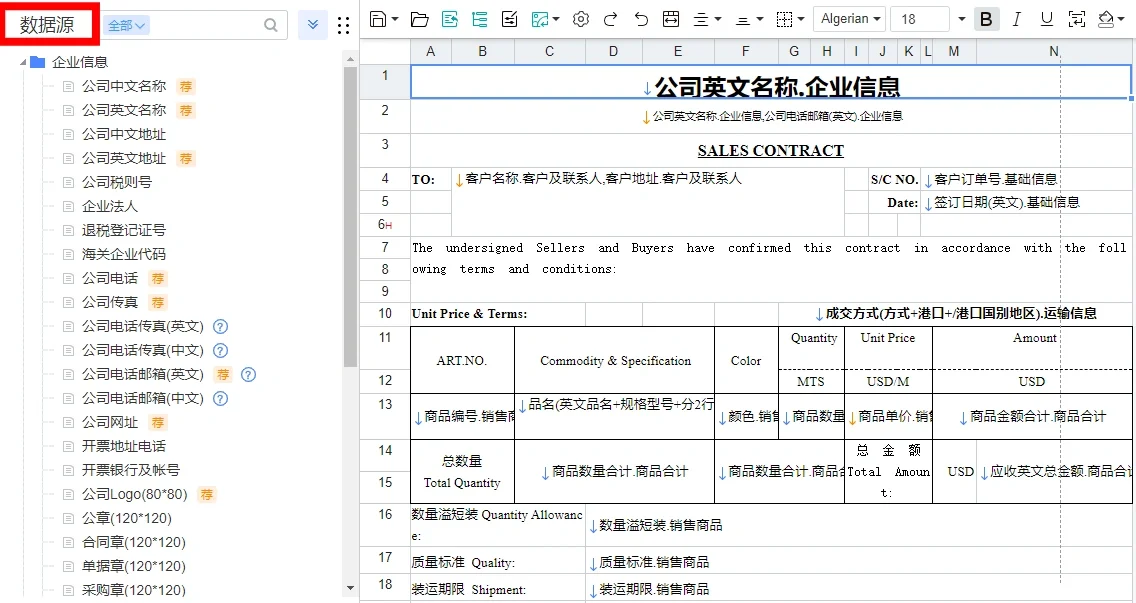Collapse the 企业信息 folder in the tree
This screenshot has height=603, width=1136.
[x=22, y=61]
